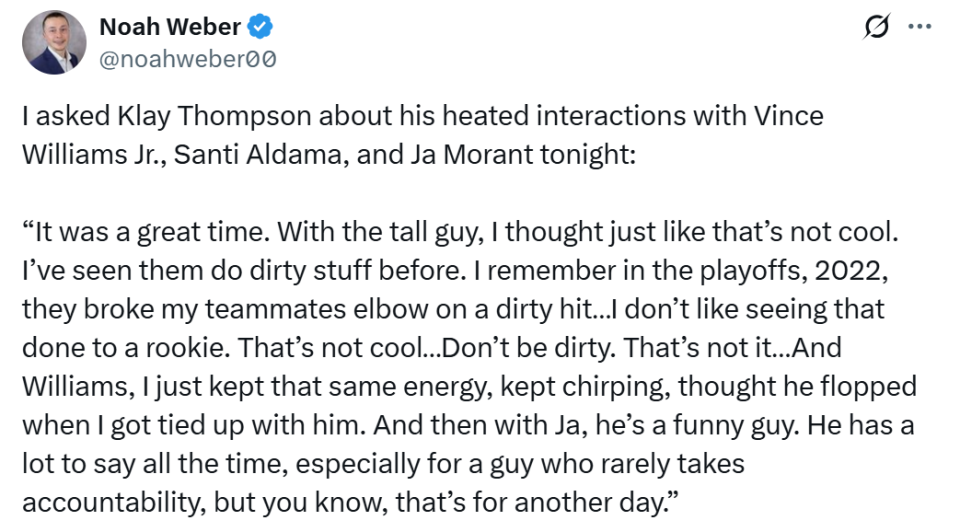Screen dimensions: 960x532
Task: Open the three-dot more options menu
Action: click(919, 27)
